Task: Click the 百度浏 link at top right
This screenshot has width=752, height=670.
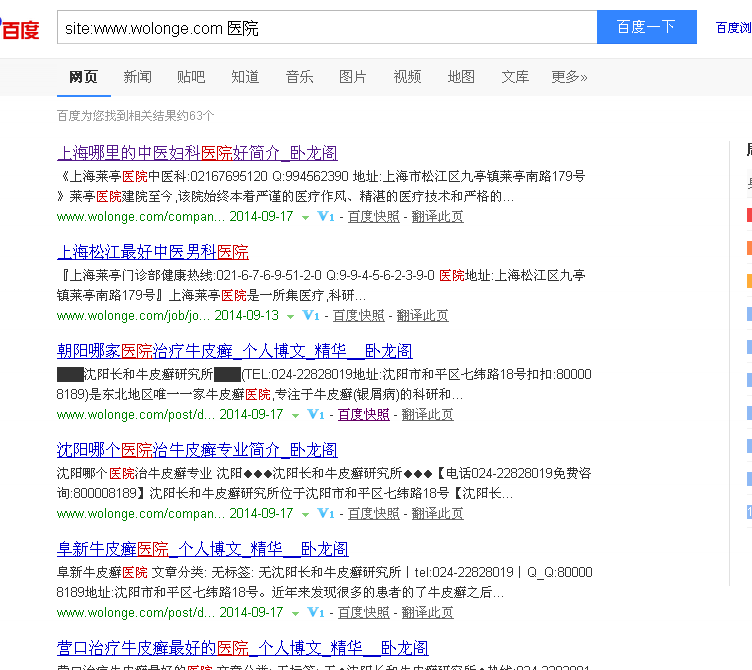Action: point(733,28)
